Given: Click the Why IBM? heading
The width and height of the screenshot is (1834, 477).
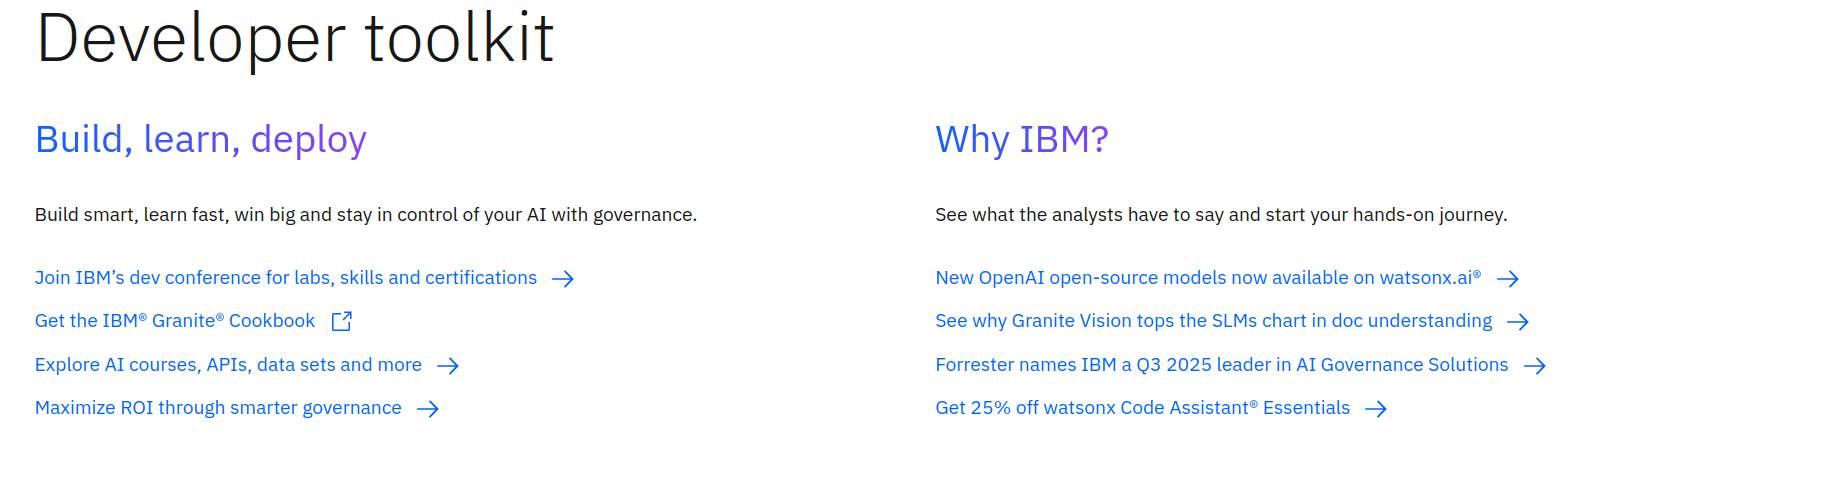Looking at the screenshot, I should [x=1021, y=140].
